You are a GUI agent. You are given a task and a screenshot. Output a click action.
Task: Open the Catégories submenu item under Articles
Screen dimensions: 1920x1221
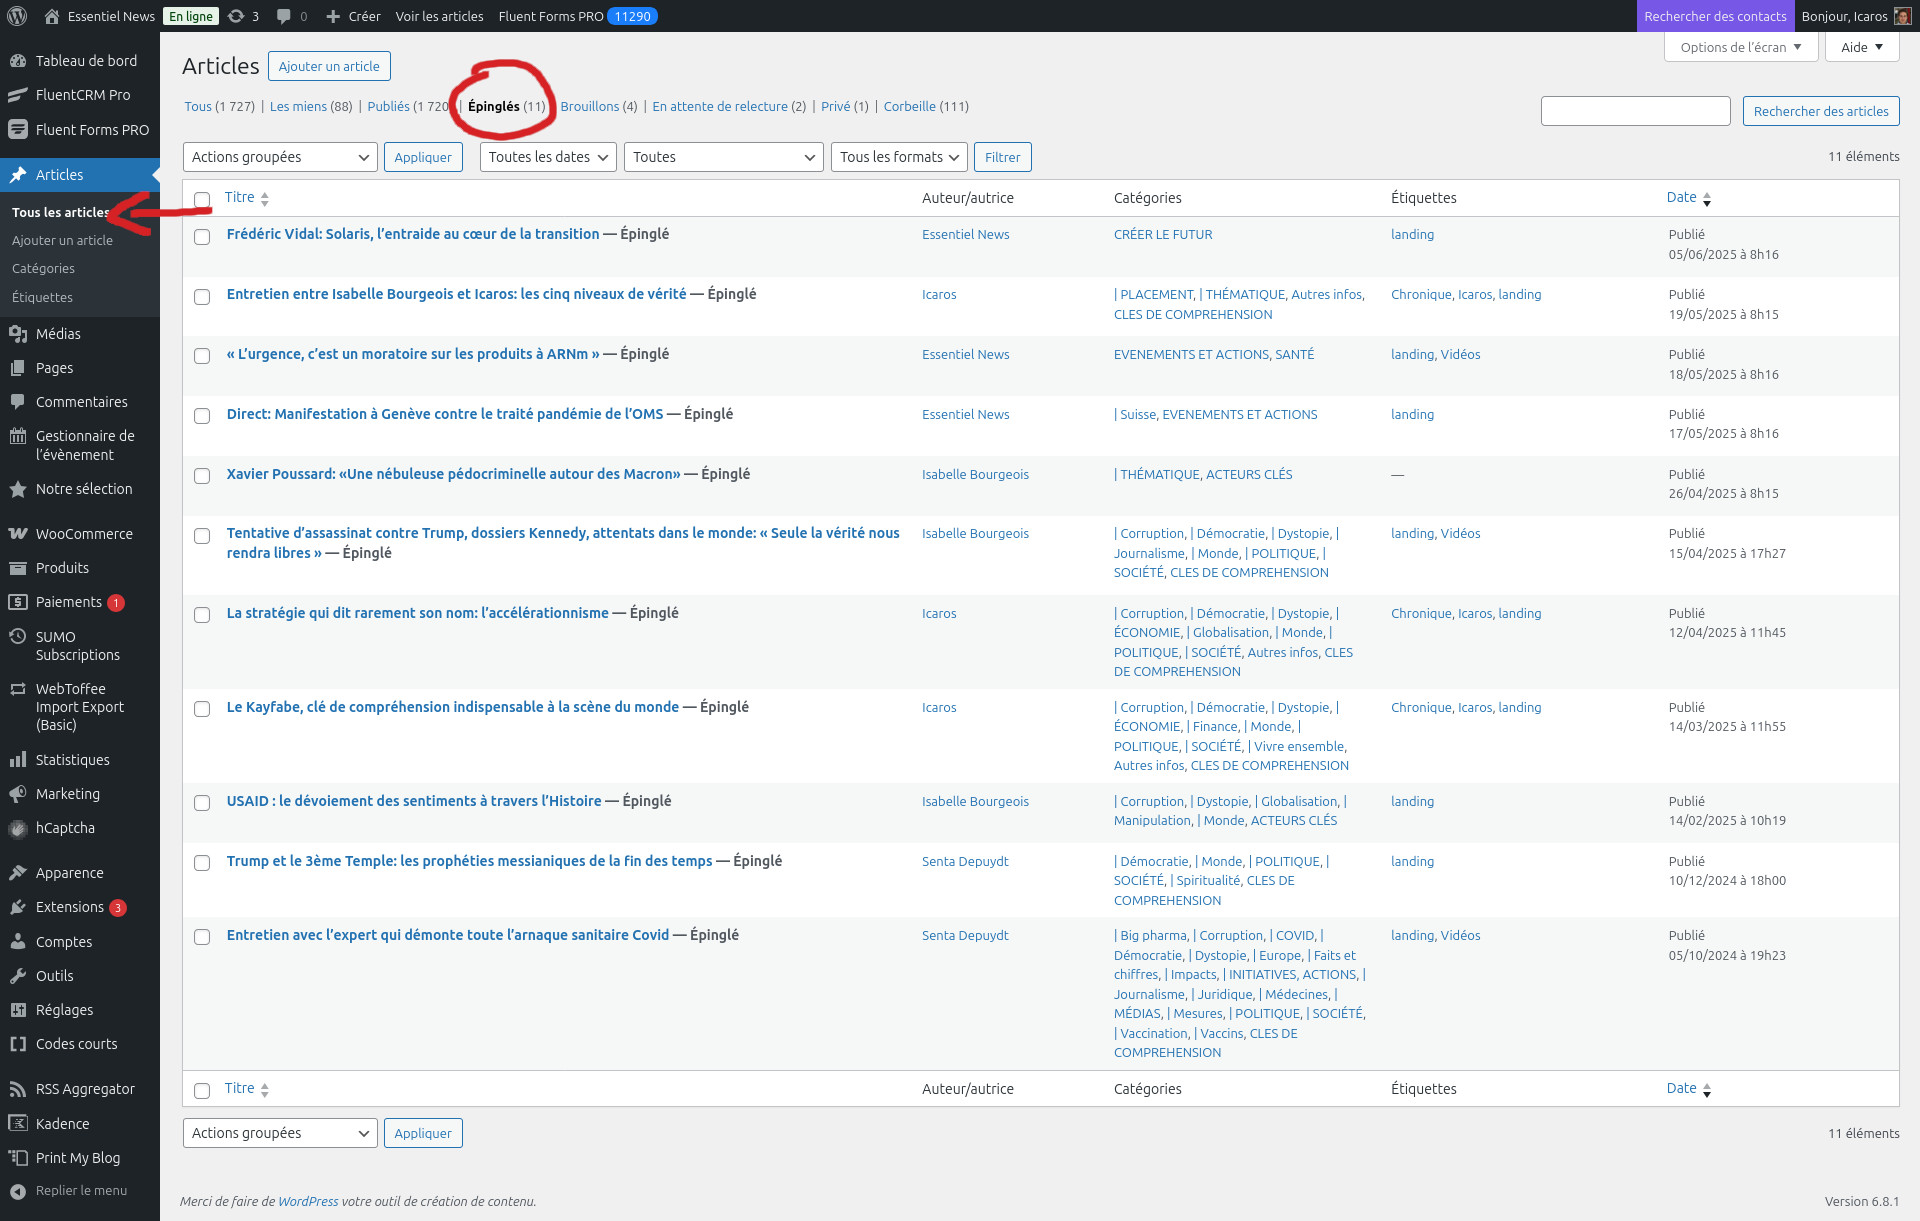click(x=43, y=269)
